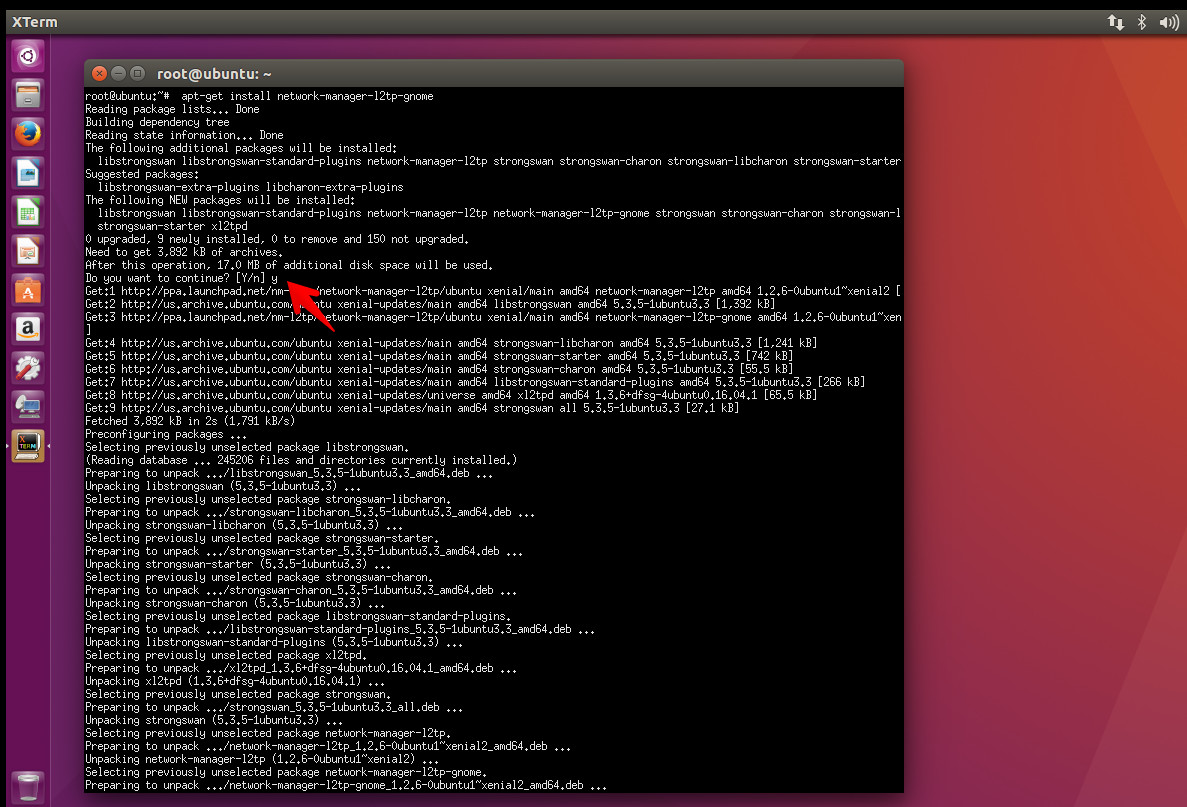Image resolution: width=1187 pixels, height=807 pixels.
Task: Launch Firefox web browser
Action: [x=28, y=134]
